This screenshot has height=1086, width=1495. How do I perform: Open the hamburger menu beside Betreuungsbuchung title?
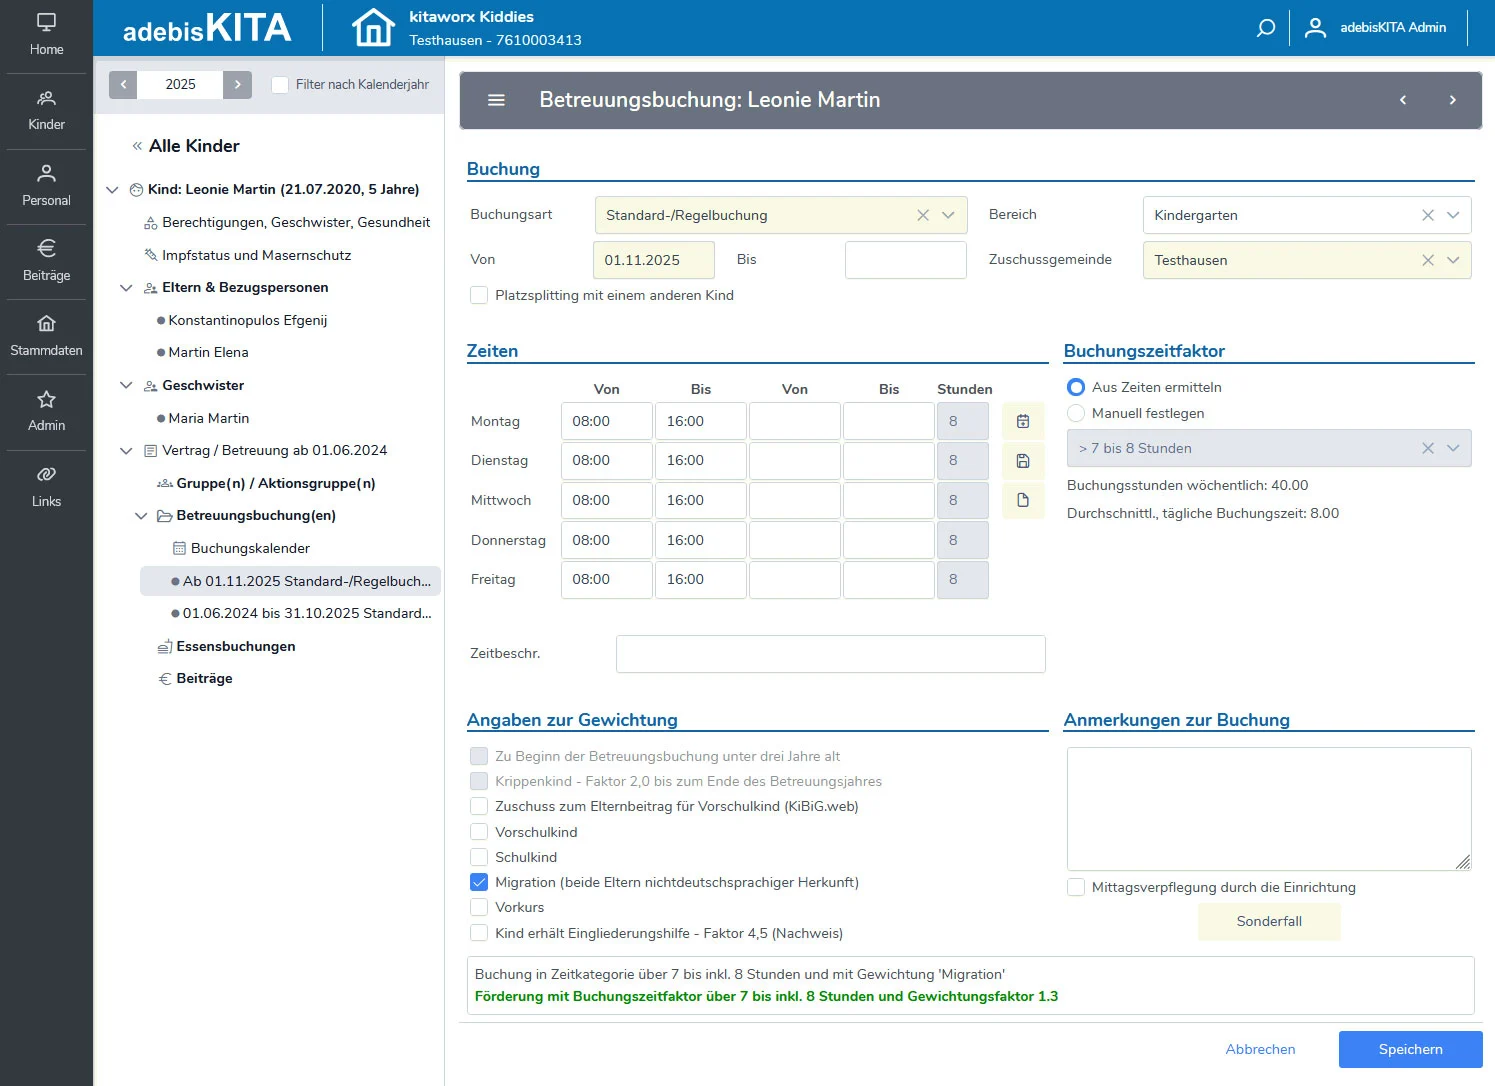pyautogui.click(x=496, y=100)
